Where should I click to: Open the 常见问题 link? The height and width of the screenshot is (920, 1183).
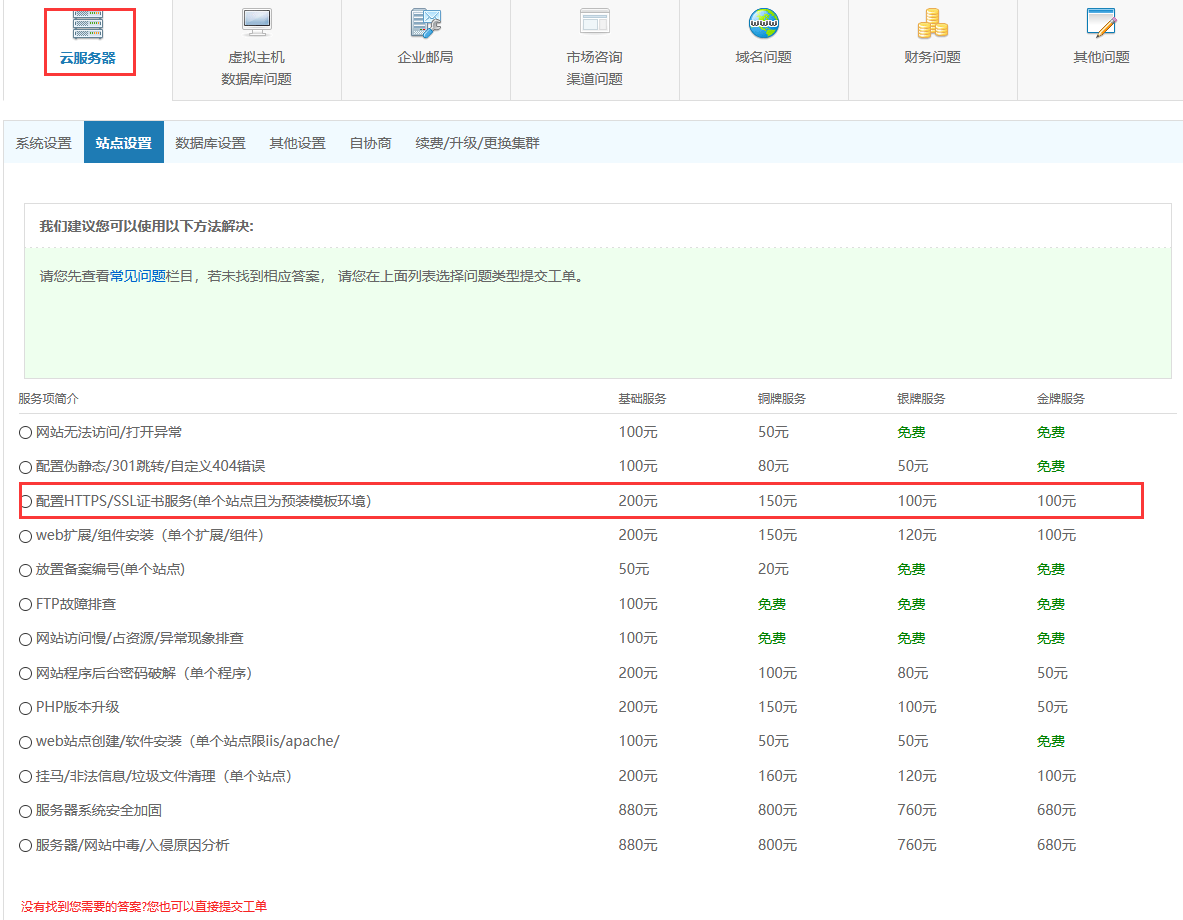click(x=138, y=276)
